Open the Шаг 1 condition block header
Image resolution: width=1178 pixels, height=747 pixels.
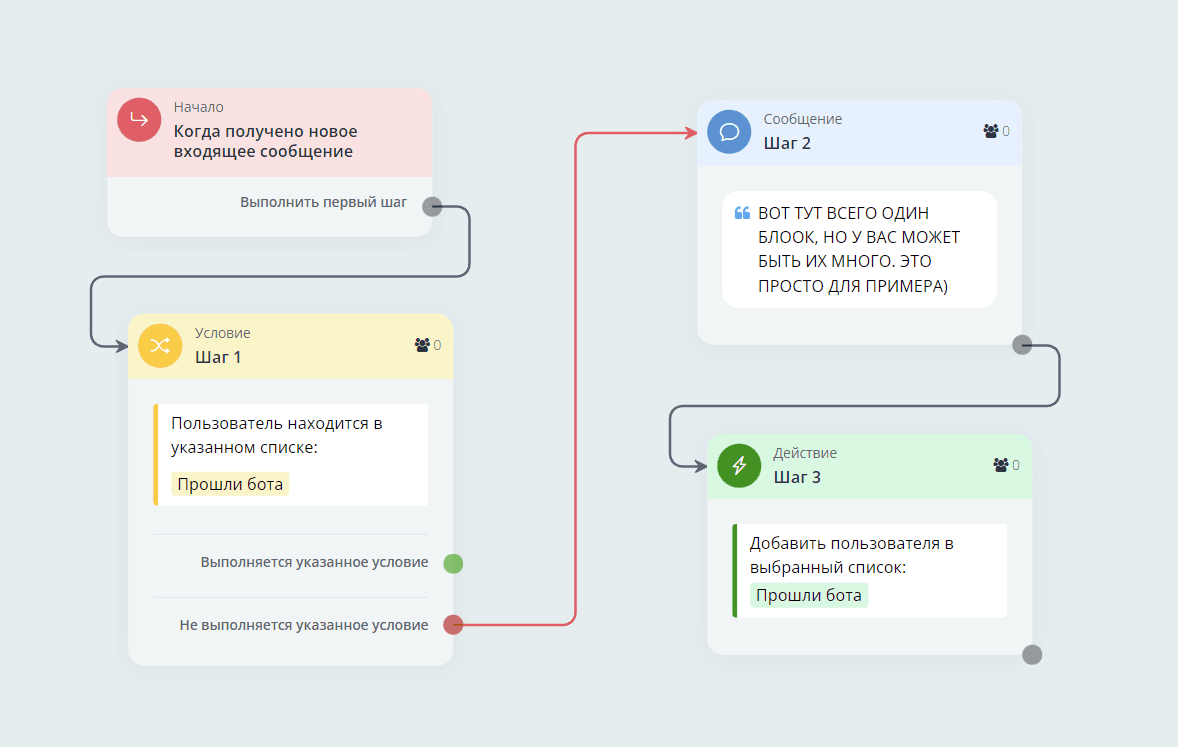pyautogui.click(x=290, y=346)
